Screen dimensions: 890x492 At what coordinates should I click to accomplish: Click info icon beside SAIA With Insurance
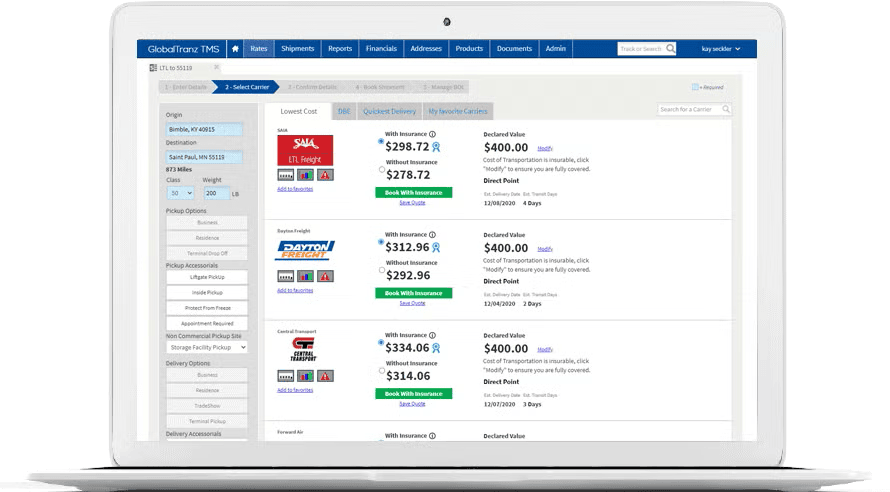tap(433, 134)
